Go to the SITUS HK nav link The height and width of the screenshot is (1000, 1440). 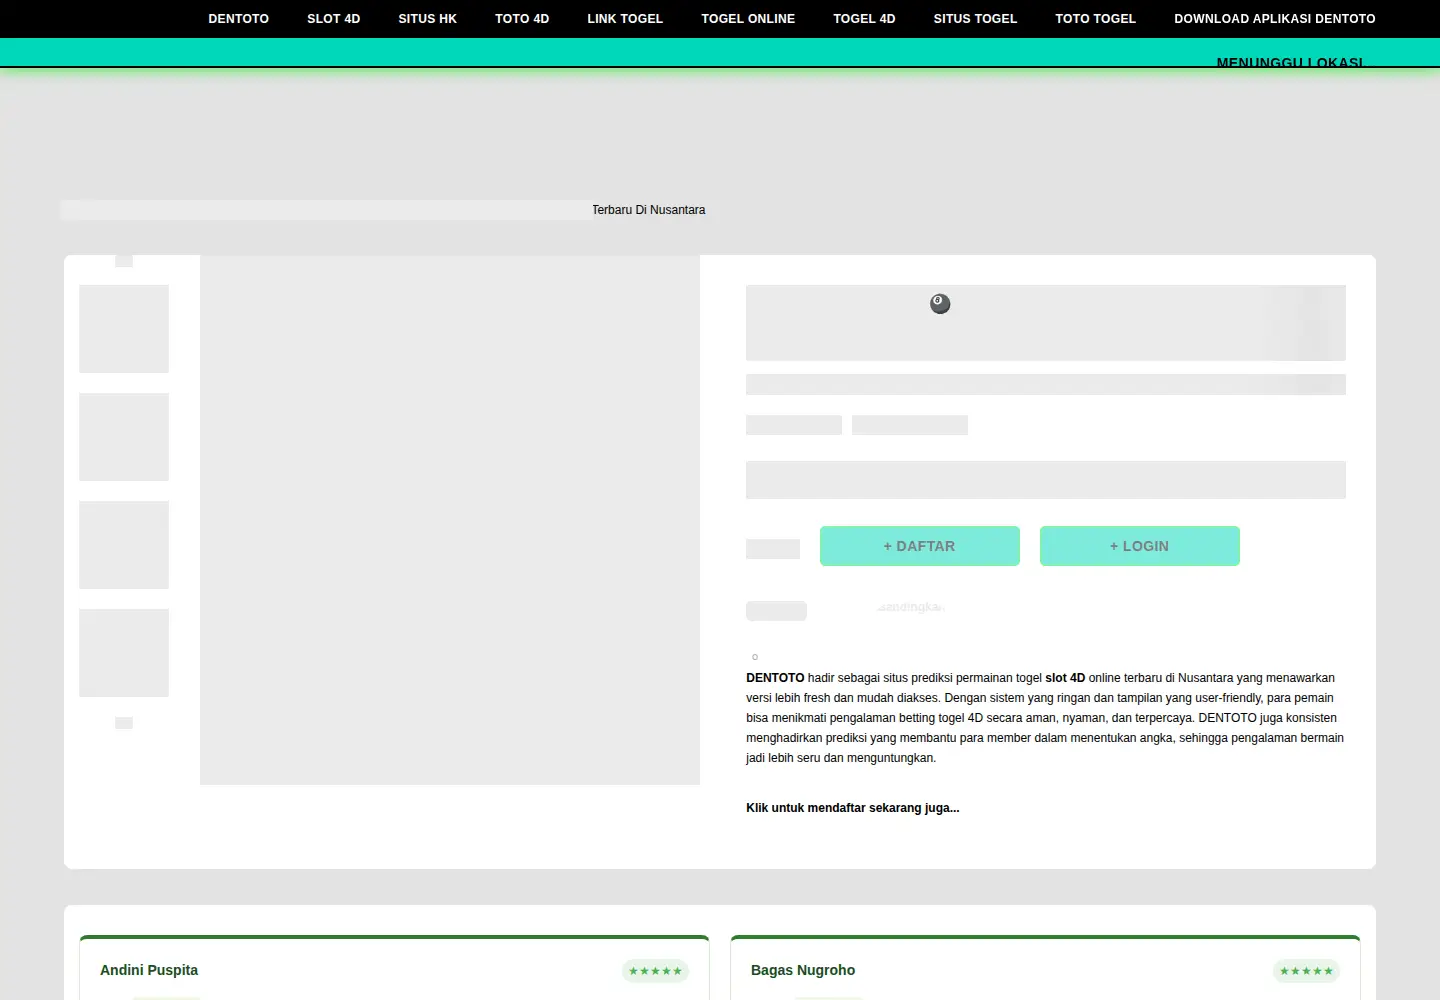[x=427, y=19]
